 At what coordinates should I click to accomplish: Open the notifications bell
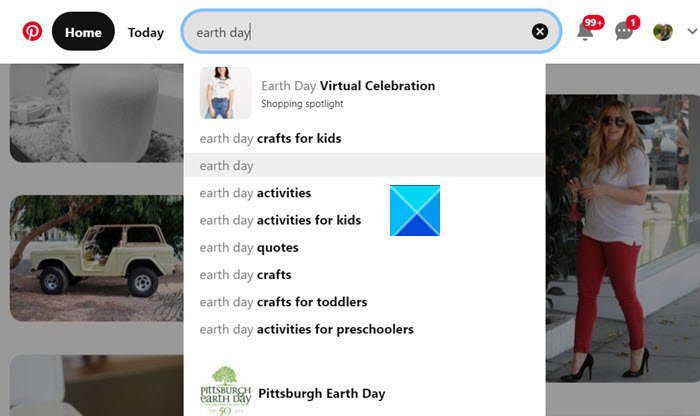(x=585, y=32)
